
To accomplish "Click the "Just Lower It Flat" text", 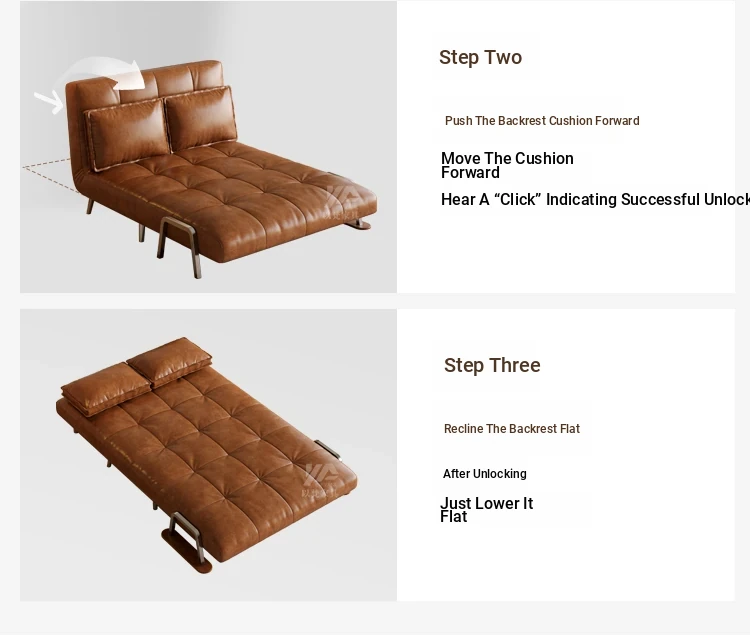I will 486,510.
